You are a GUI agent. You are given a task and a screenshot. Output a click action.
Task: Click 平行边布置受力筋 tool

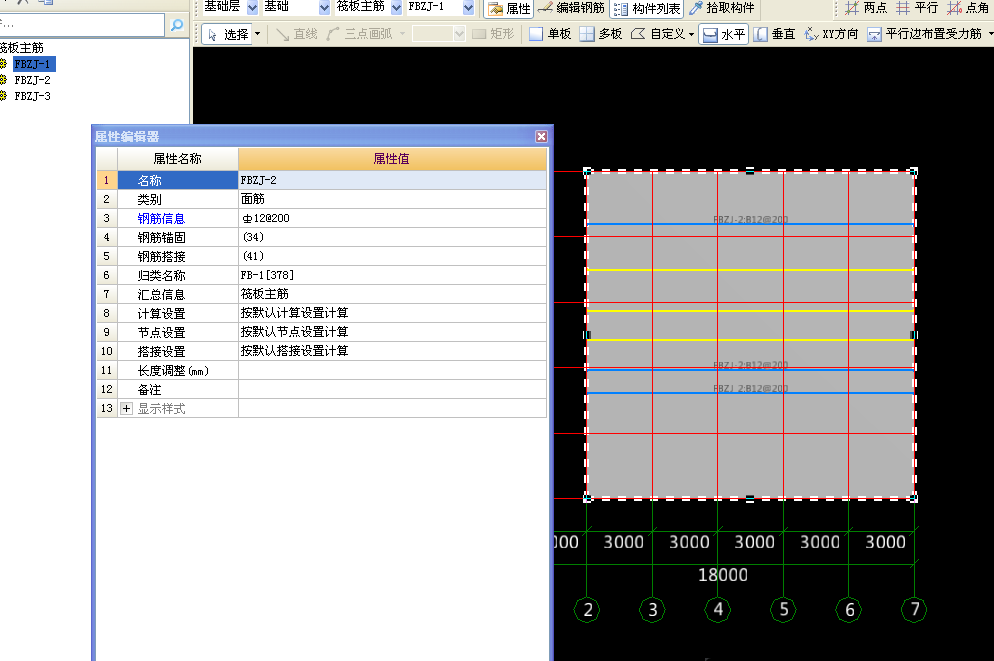pyautogui.click(x=924, y=34)
